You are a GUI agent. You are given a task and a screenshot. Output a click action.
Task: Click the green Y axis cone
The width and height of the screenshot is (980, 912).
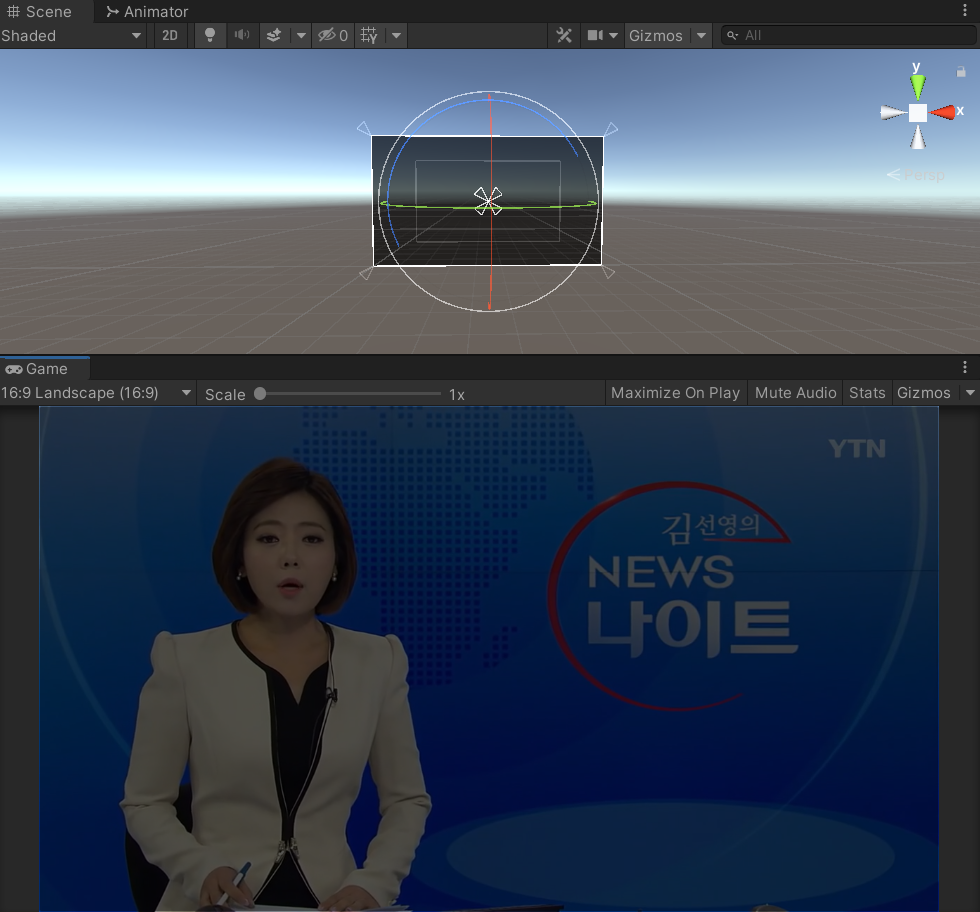[918, 86]
